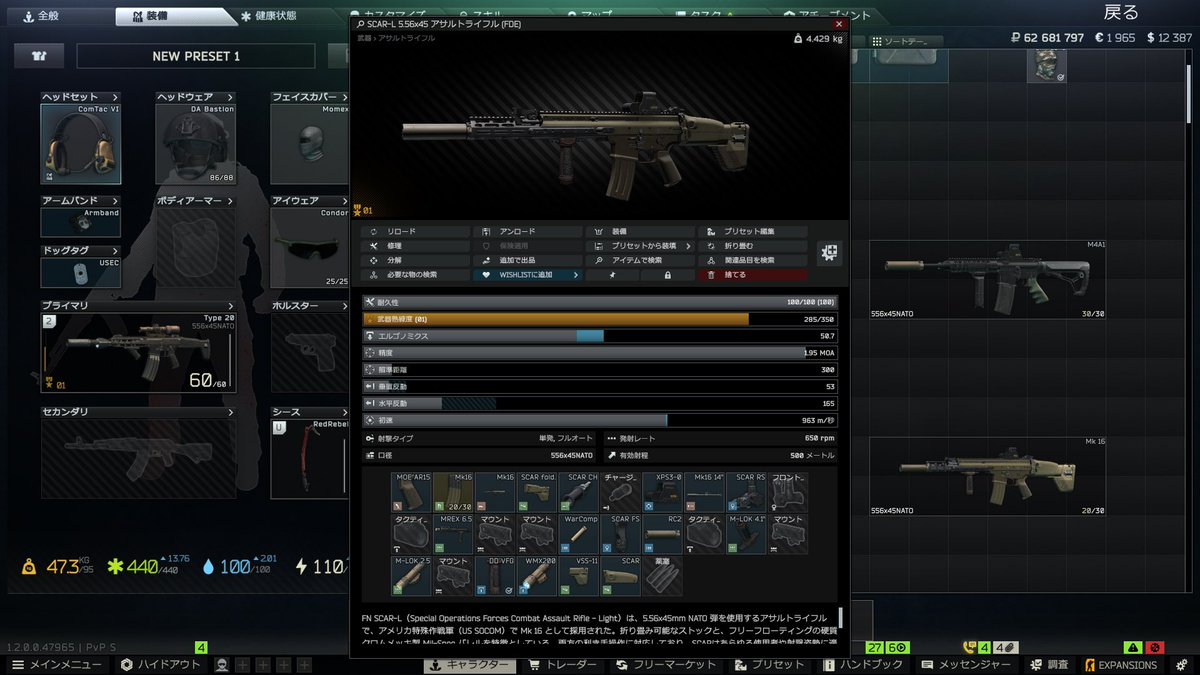Select the SCAR RS rear sight mod
Viewport: 1200px width, 675px height.
pos(747,492)
